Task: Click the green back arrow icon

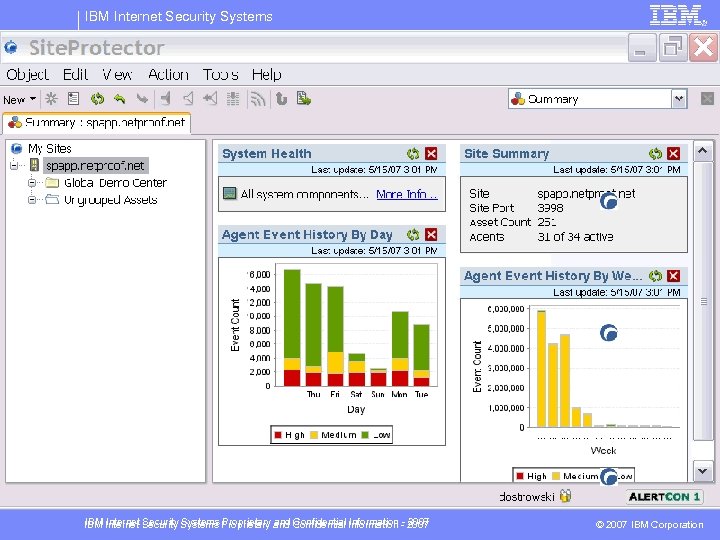Action: [x=120, y=99]
